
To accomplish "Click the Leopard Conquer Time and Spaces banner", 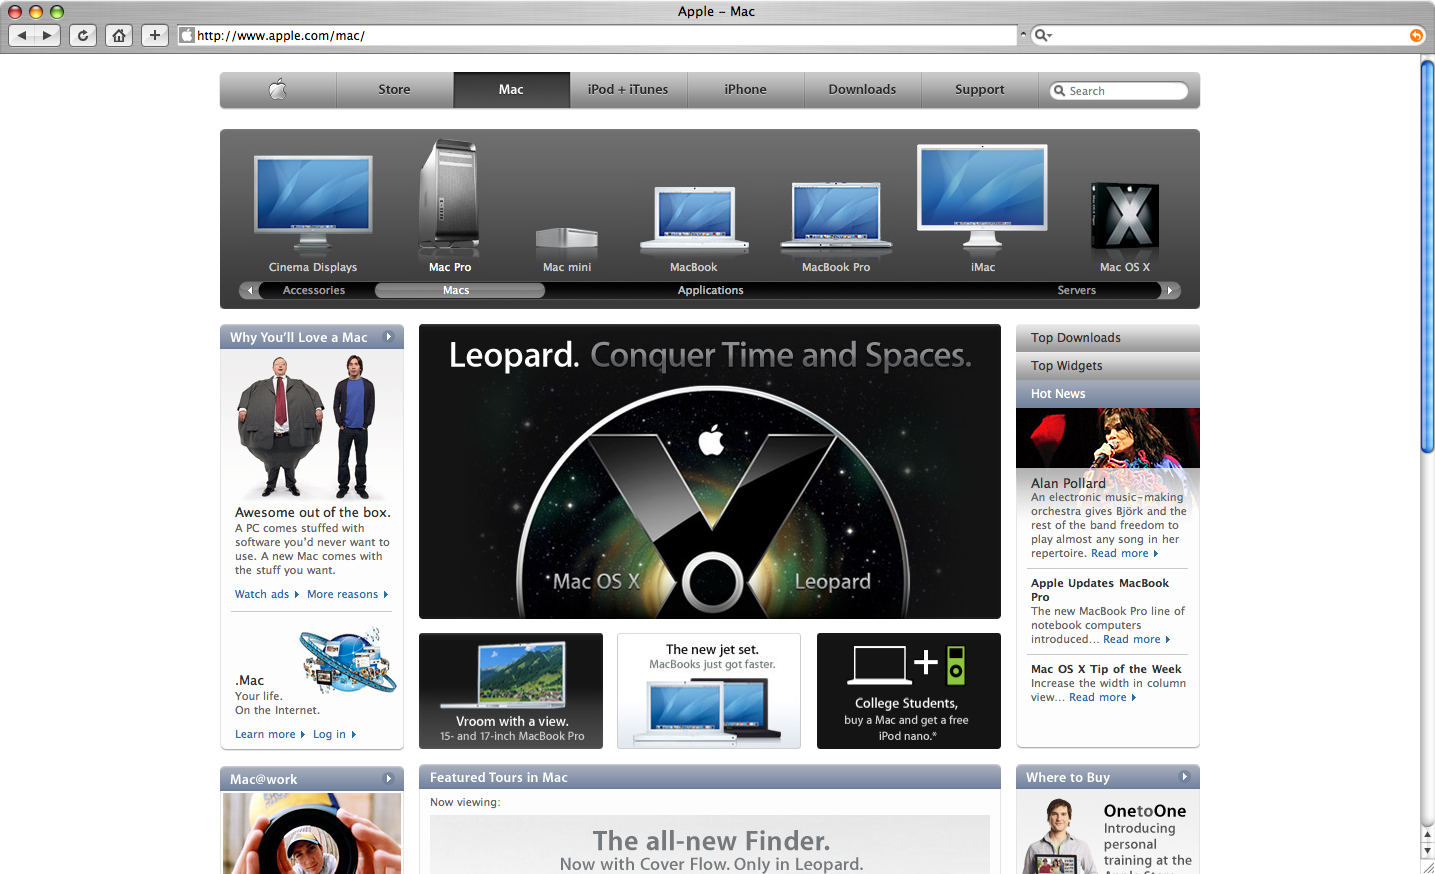I will click(x=710, y=471).
